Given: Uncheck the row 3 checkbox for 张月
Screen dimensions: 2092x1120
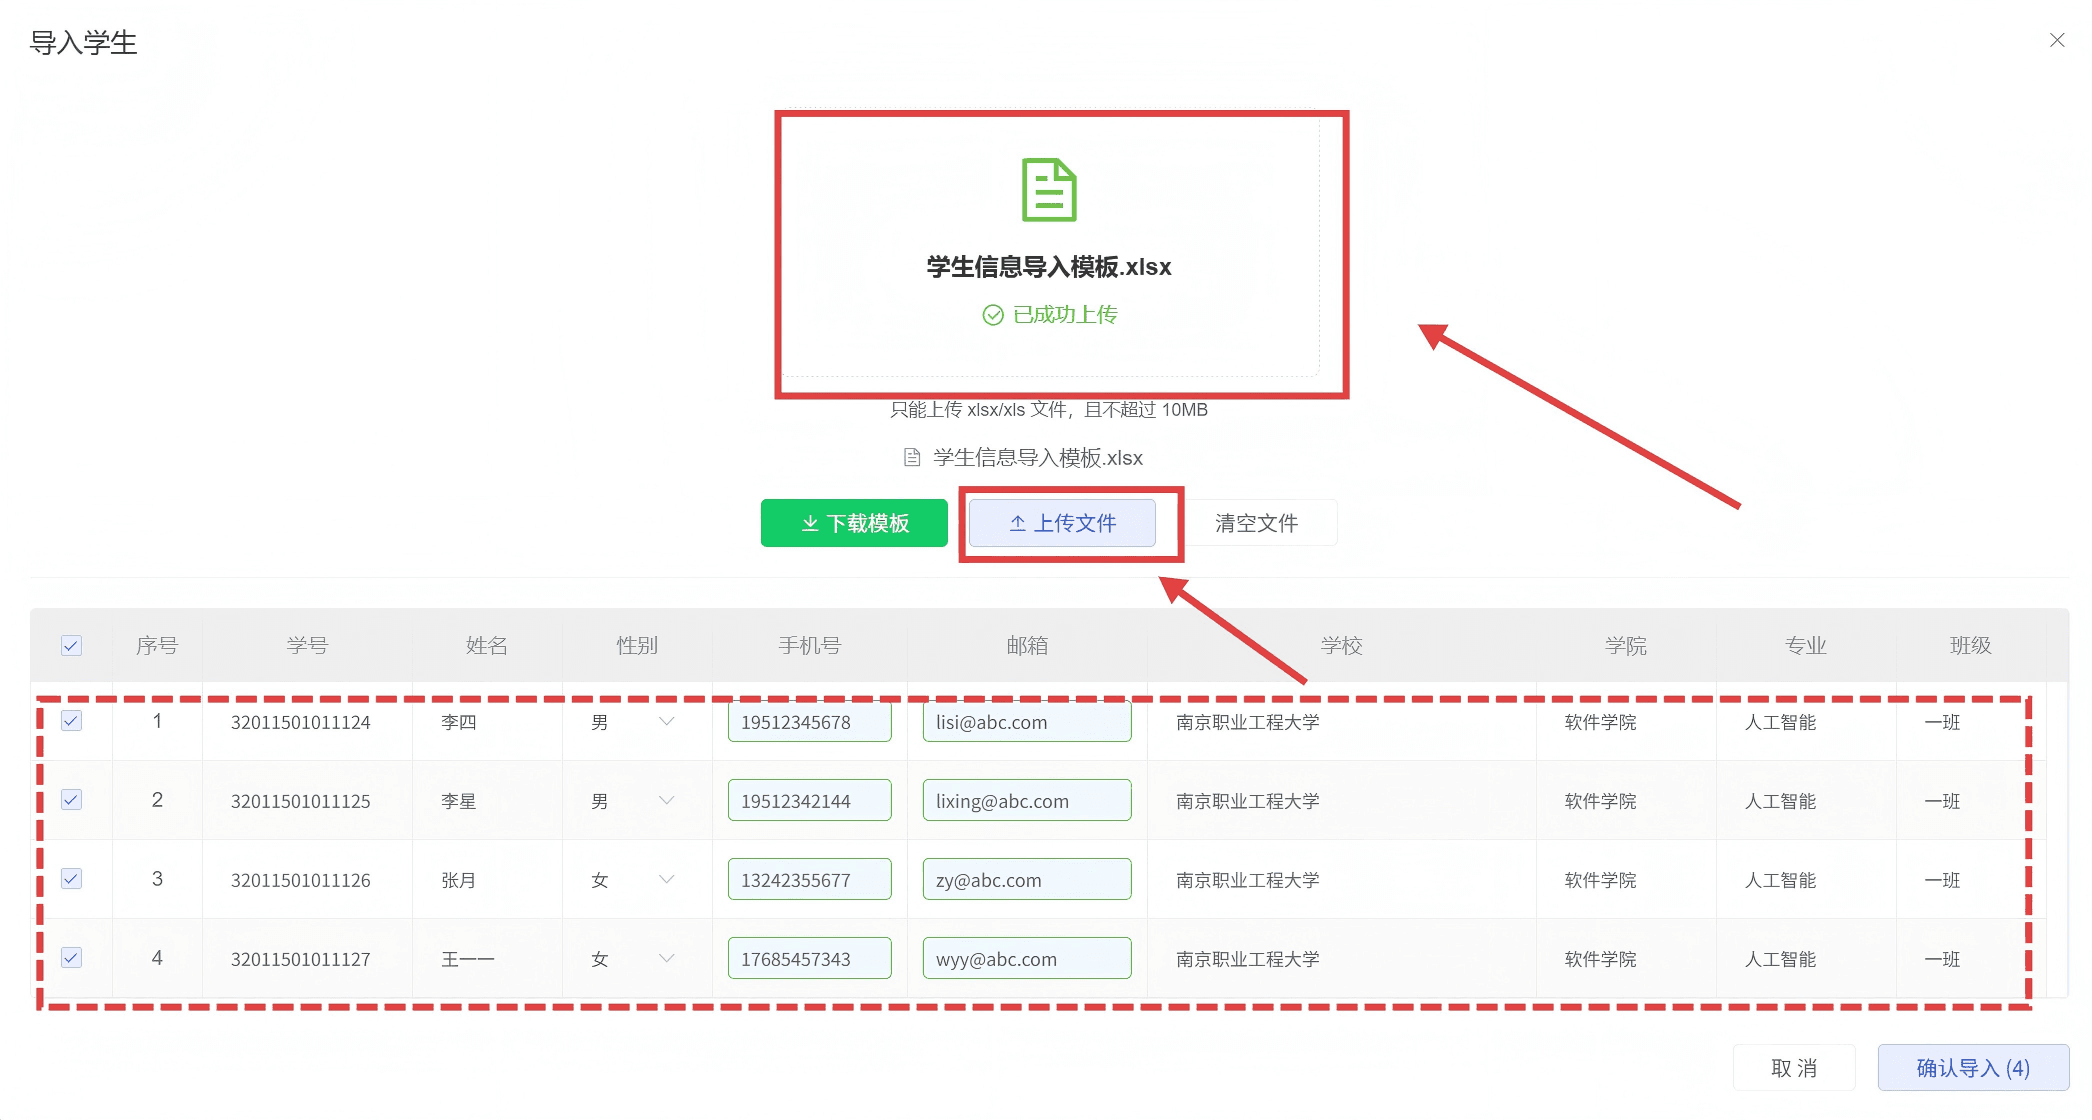Looking at the screenshot, I should point(71,879).
